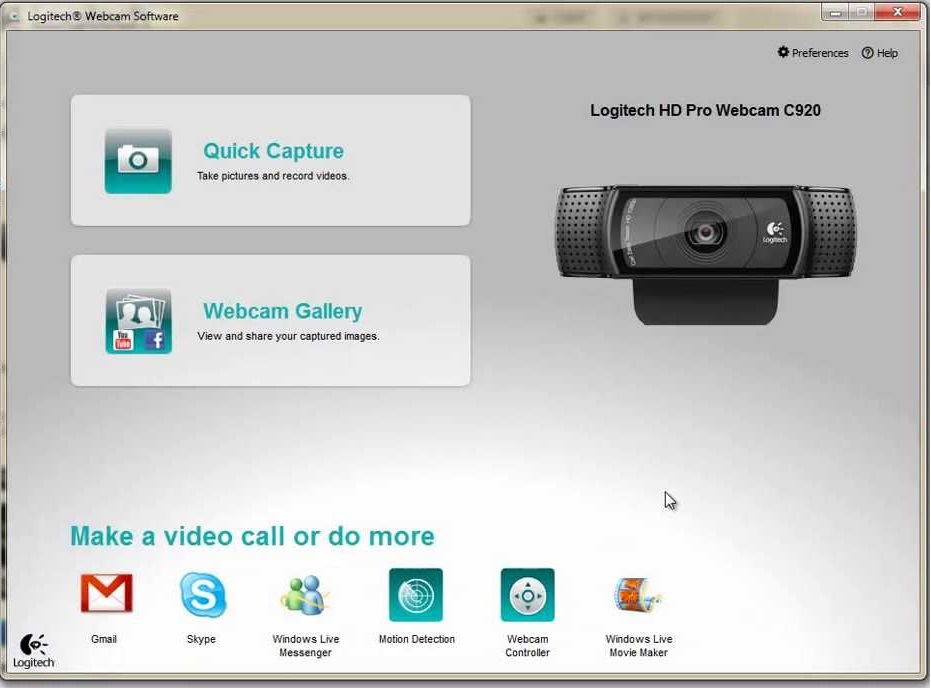The height and width of the screenshot is (688, 931).
Task: Open Windows Live Messenger icon
Action: pos(305,595)
